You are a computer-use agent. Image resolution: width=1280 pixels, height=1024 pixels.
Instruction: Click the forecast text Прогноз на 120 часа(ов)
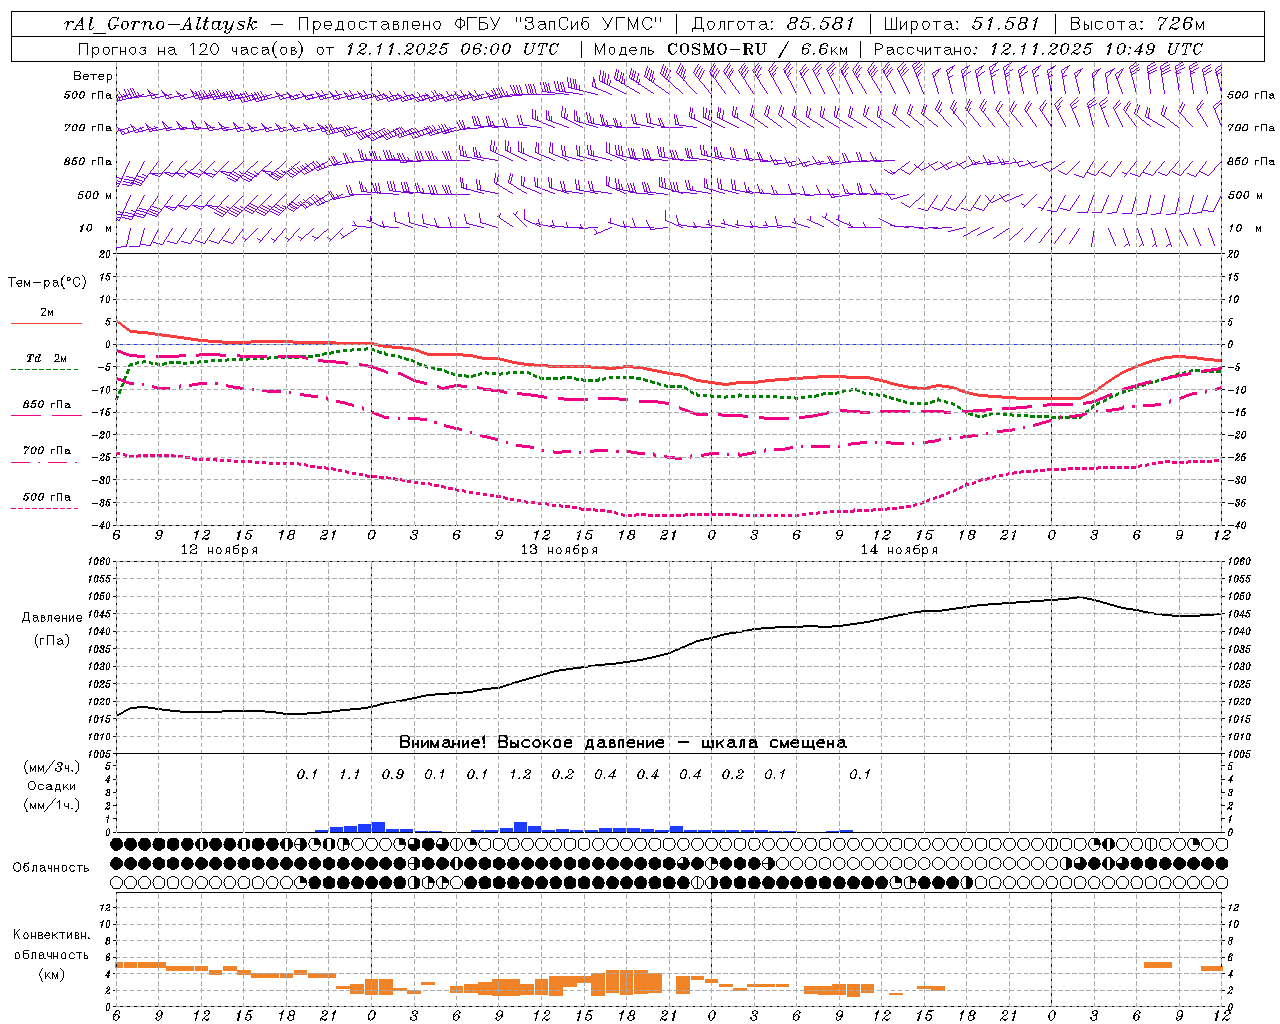pyautogui.click(x=193, y=49)
